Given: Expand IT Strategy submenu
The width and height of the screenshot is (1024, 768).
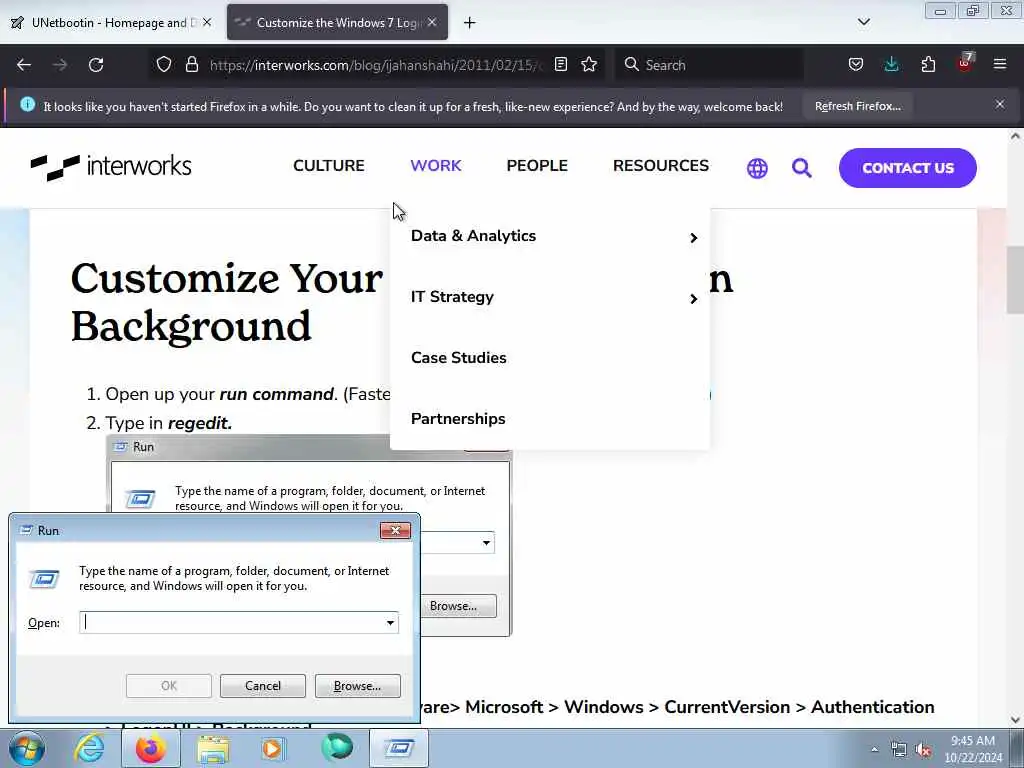Looking at the screenshot, I should tap(694, 298).
